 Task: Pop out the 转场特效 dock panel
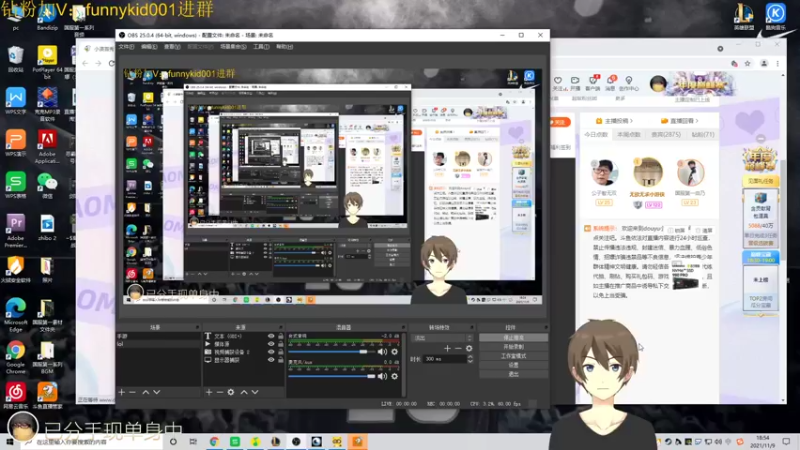tap(472, 327)
